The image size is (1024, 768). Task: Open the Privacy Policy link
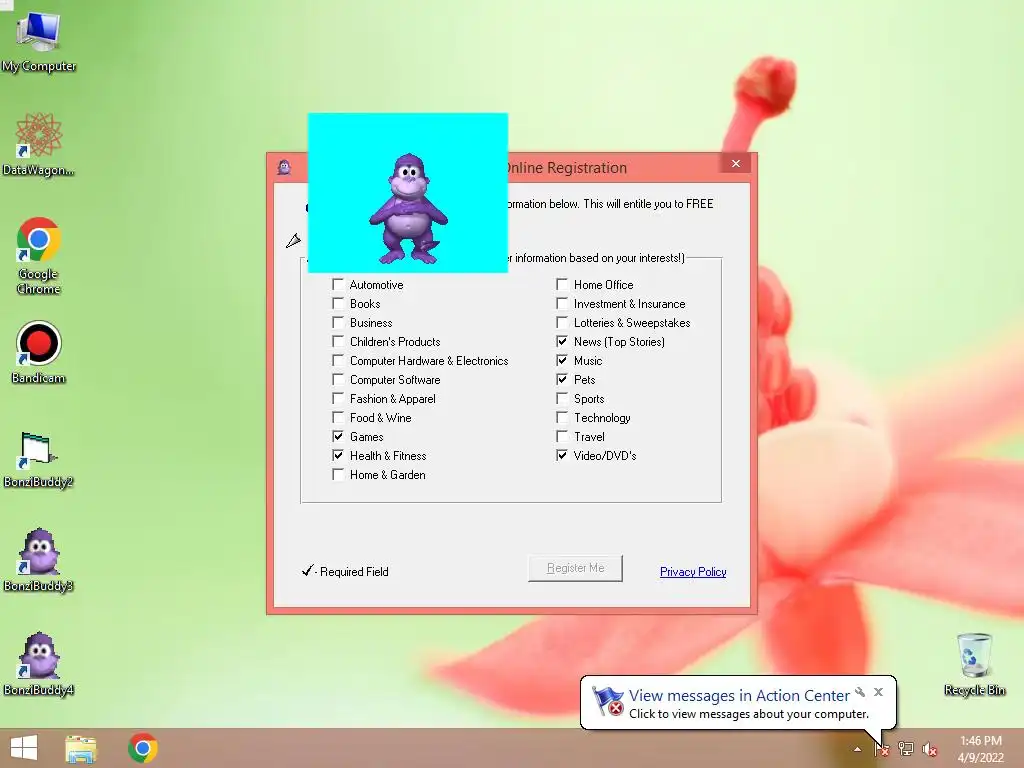coord(693,571)
